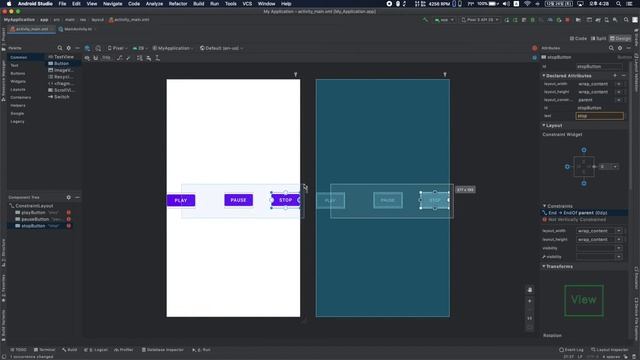This screenshot has width=640, height=360.
Task: Add bottom constraint in Constraint Widget
Action: point(584,184)
